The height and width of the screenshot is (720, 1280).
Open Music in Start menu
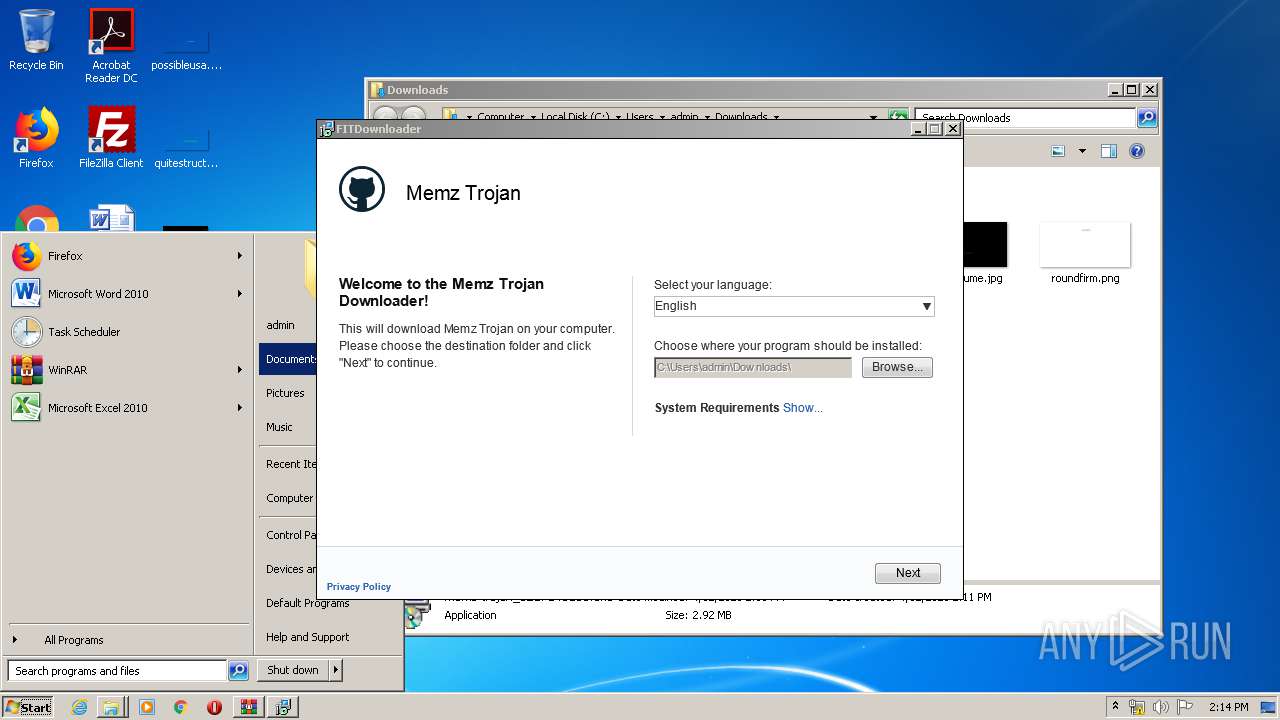[279, 427]
